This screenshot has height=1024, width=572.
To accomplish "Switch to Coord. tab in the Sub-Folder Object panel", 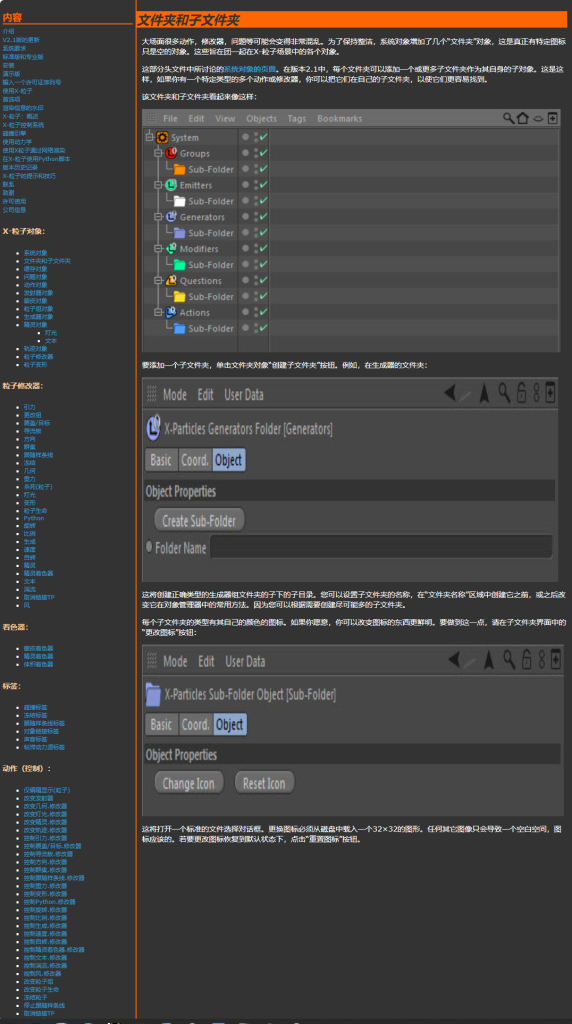I will pyautogui.click(x=195, y=724).
